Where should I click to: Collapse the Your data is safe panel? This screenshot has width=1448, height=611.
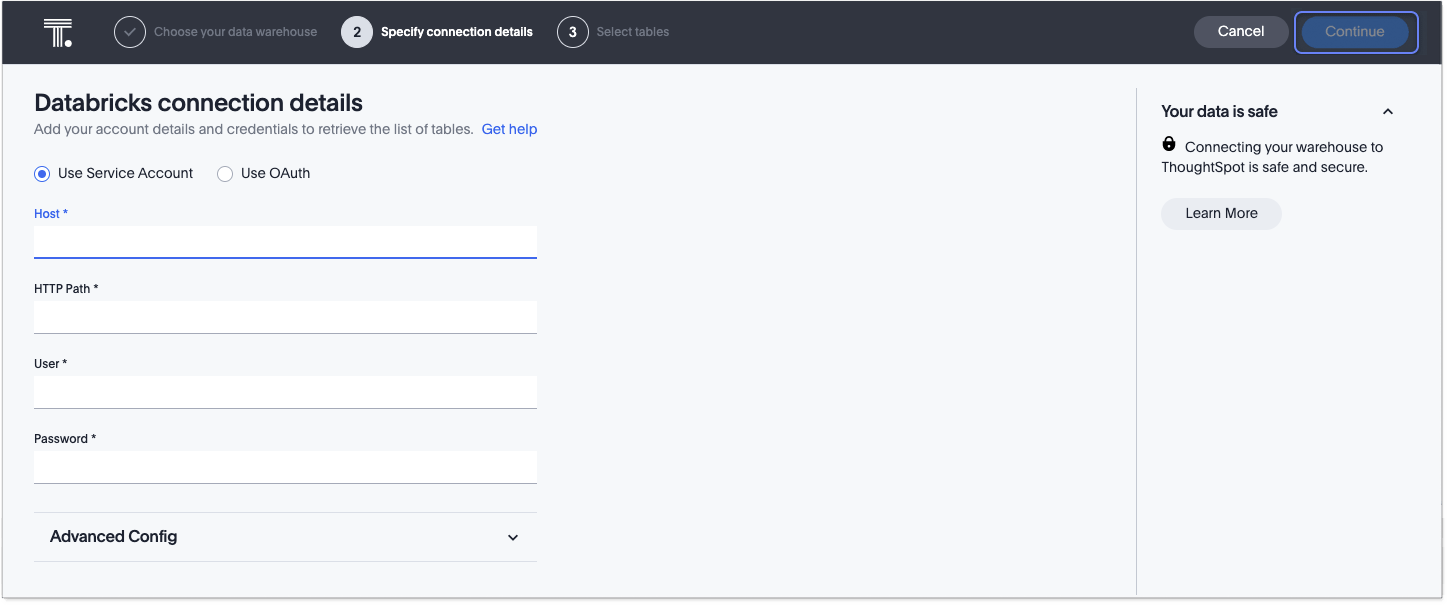click(x=1388, y=112)
